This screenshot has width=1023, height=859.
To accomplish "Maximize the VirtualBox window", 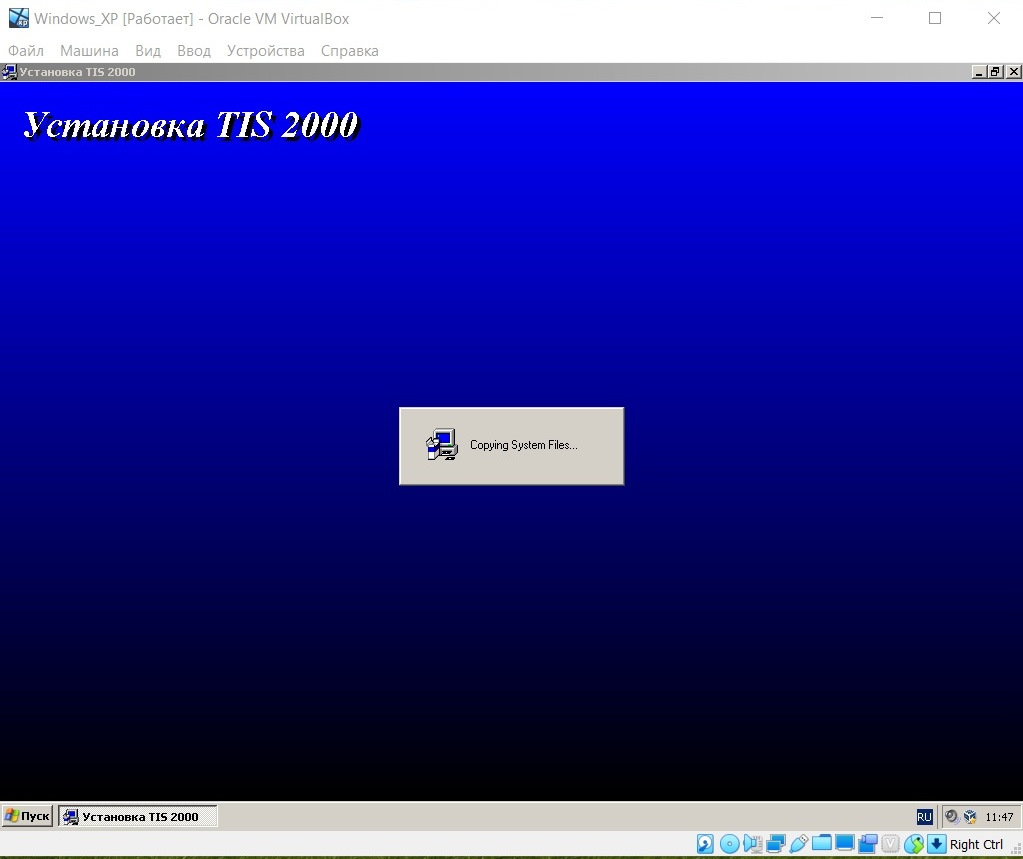I will click(935, 18).
